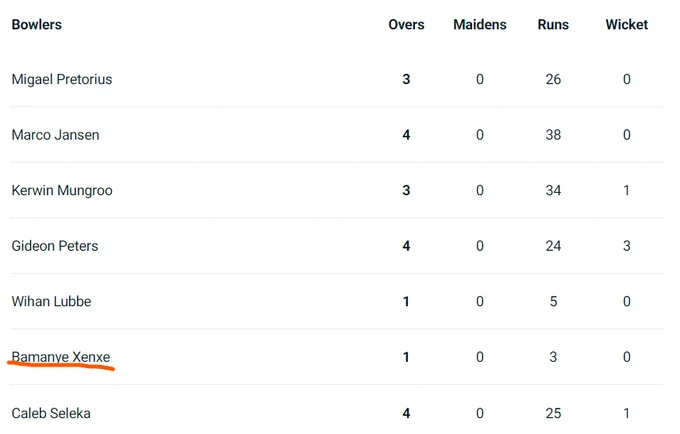Select Wihan Lubbe row name
Viewport: 680px width, 434px height.
51,301
